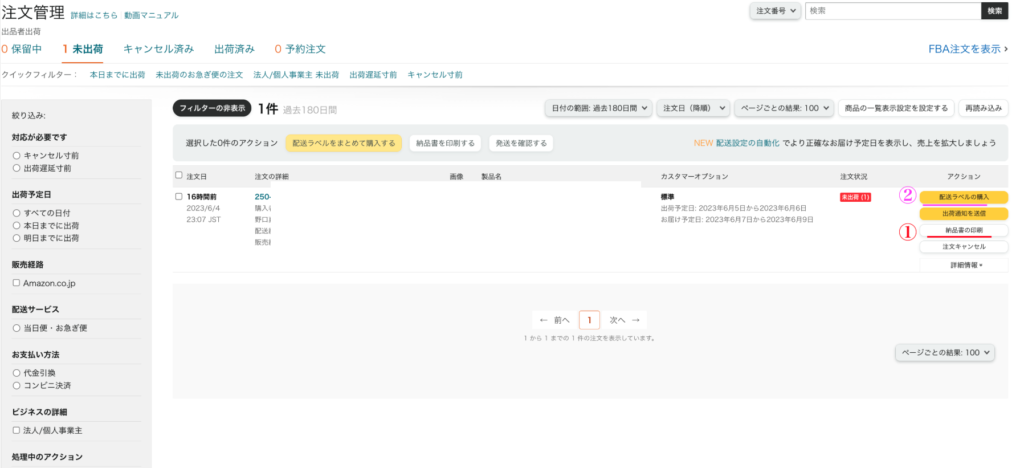Click the 検索 search button
The image size is (1024, 468).
(x=994, y=10)
